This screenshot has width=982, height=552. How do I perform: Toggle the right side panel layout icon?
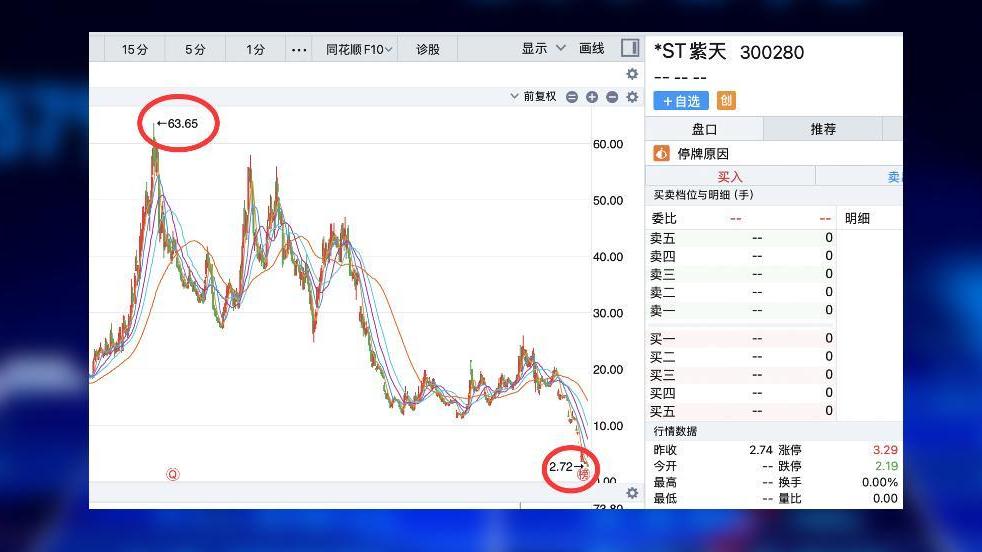pos(630,48)
